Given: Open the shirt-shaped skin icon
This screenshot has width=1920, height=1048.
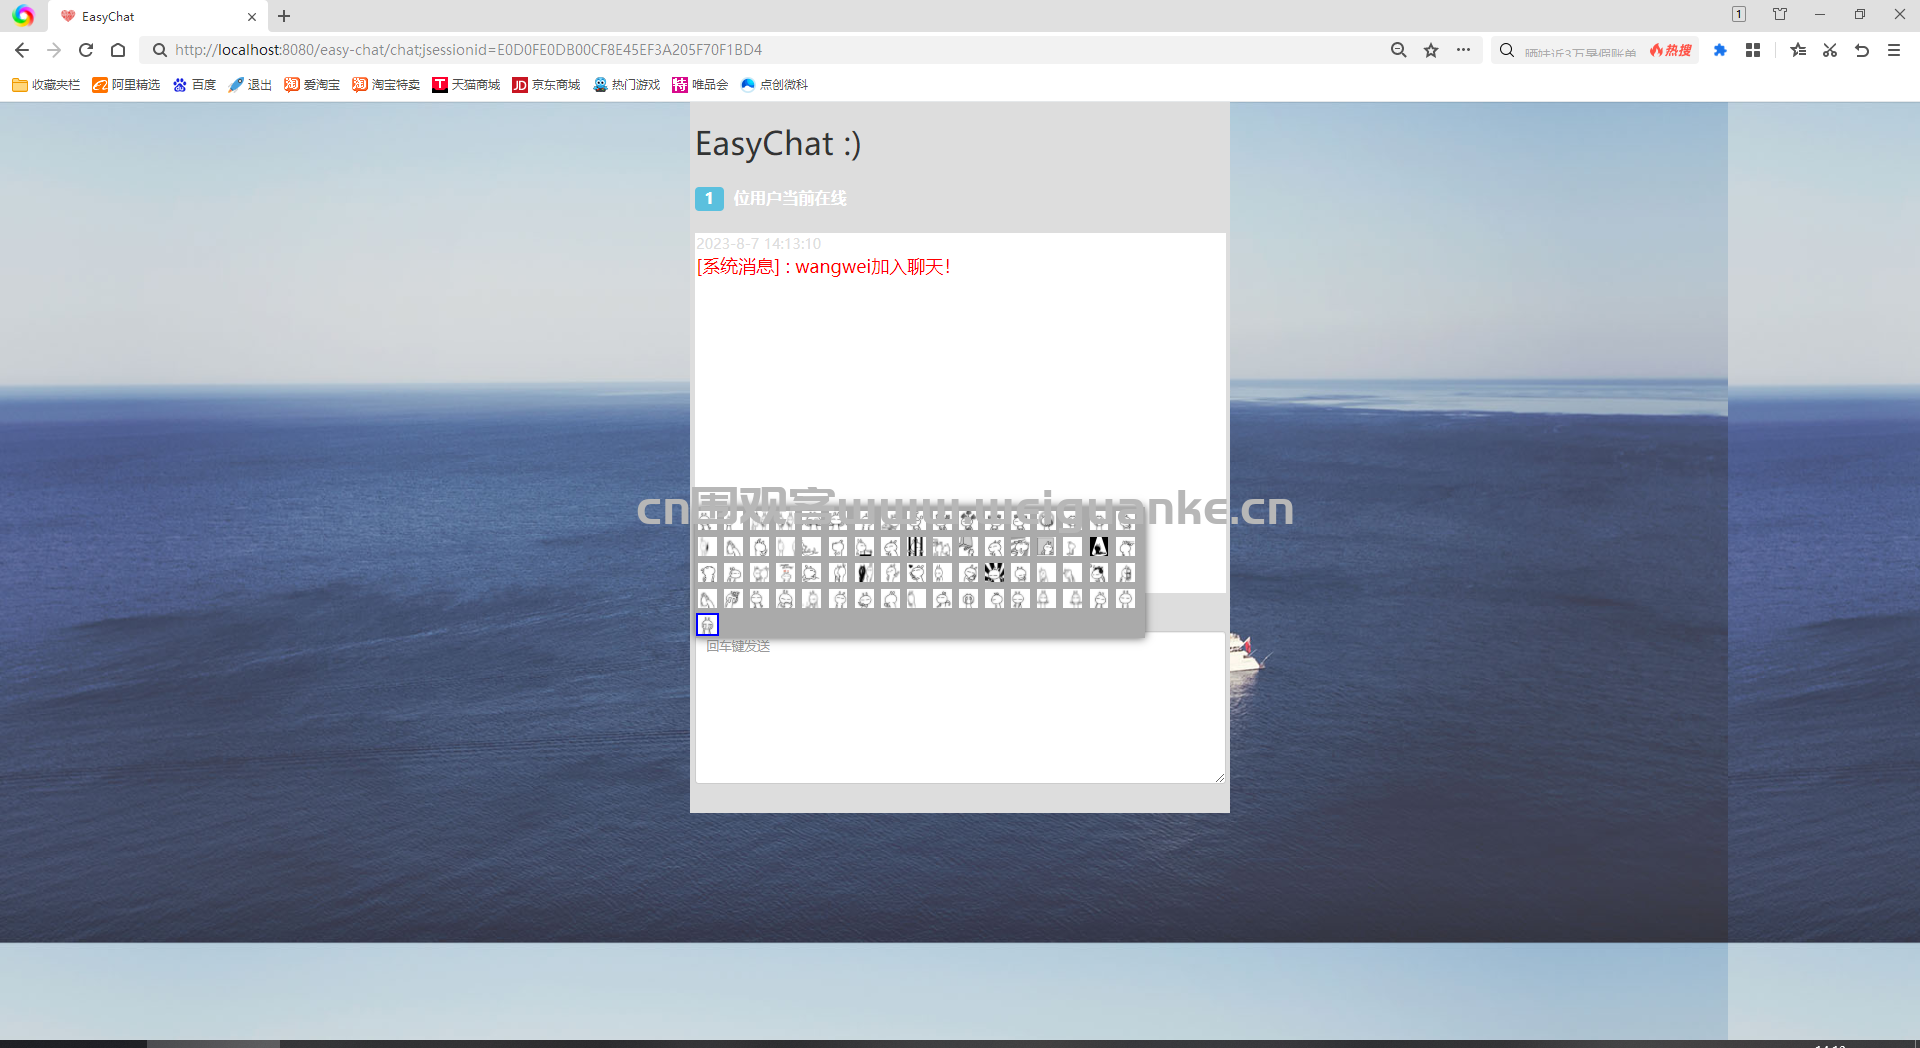Looking at the screenshot, I should tap(1780, 14).
